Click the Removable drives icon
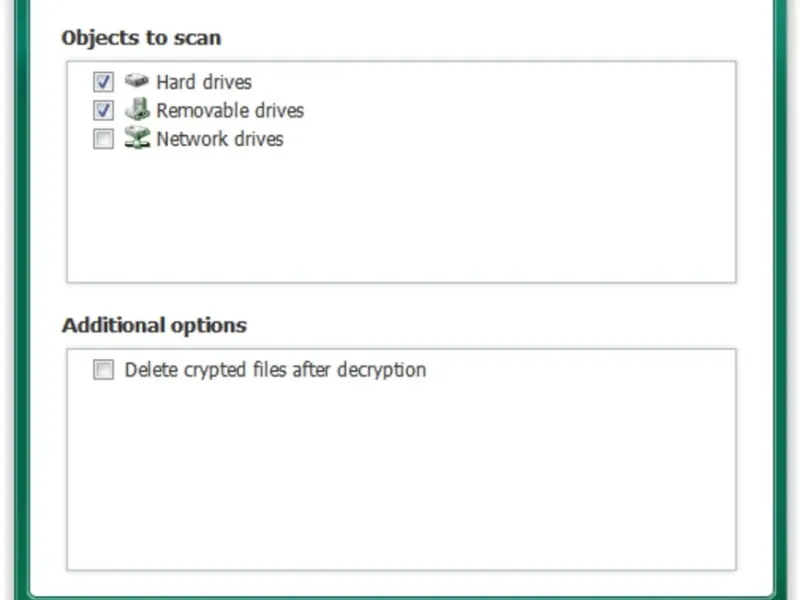The width and height of the screenshot is (800, 600). pyautogui.click(x=137, y=110)
